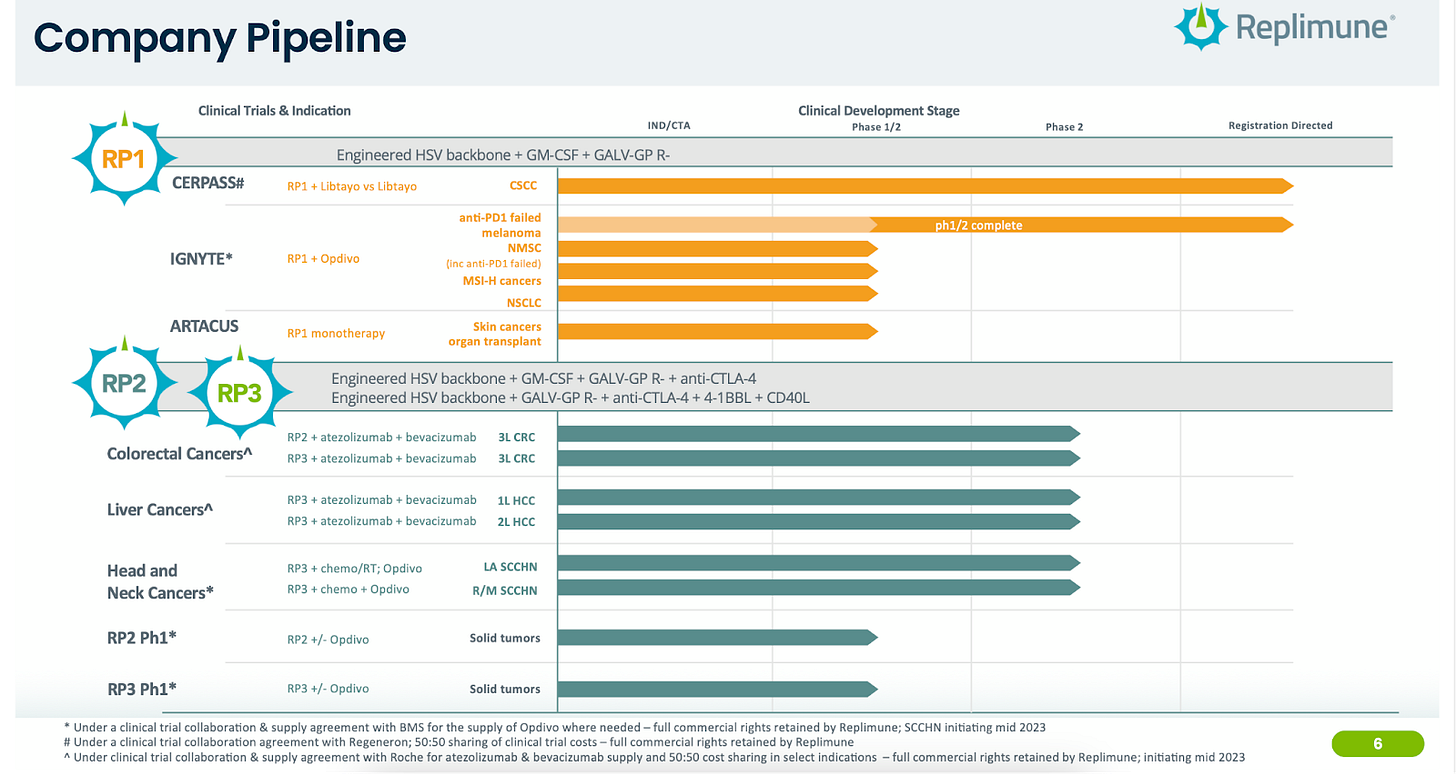Click the 'IND/CTA' stage header
Viewport: 1456px width, 774px height.
(x=669, y=126)
